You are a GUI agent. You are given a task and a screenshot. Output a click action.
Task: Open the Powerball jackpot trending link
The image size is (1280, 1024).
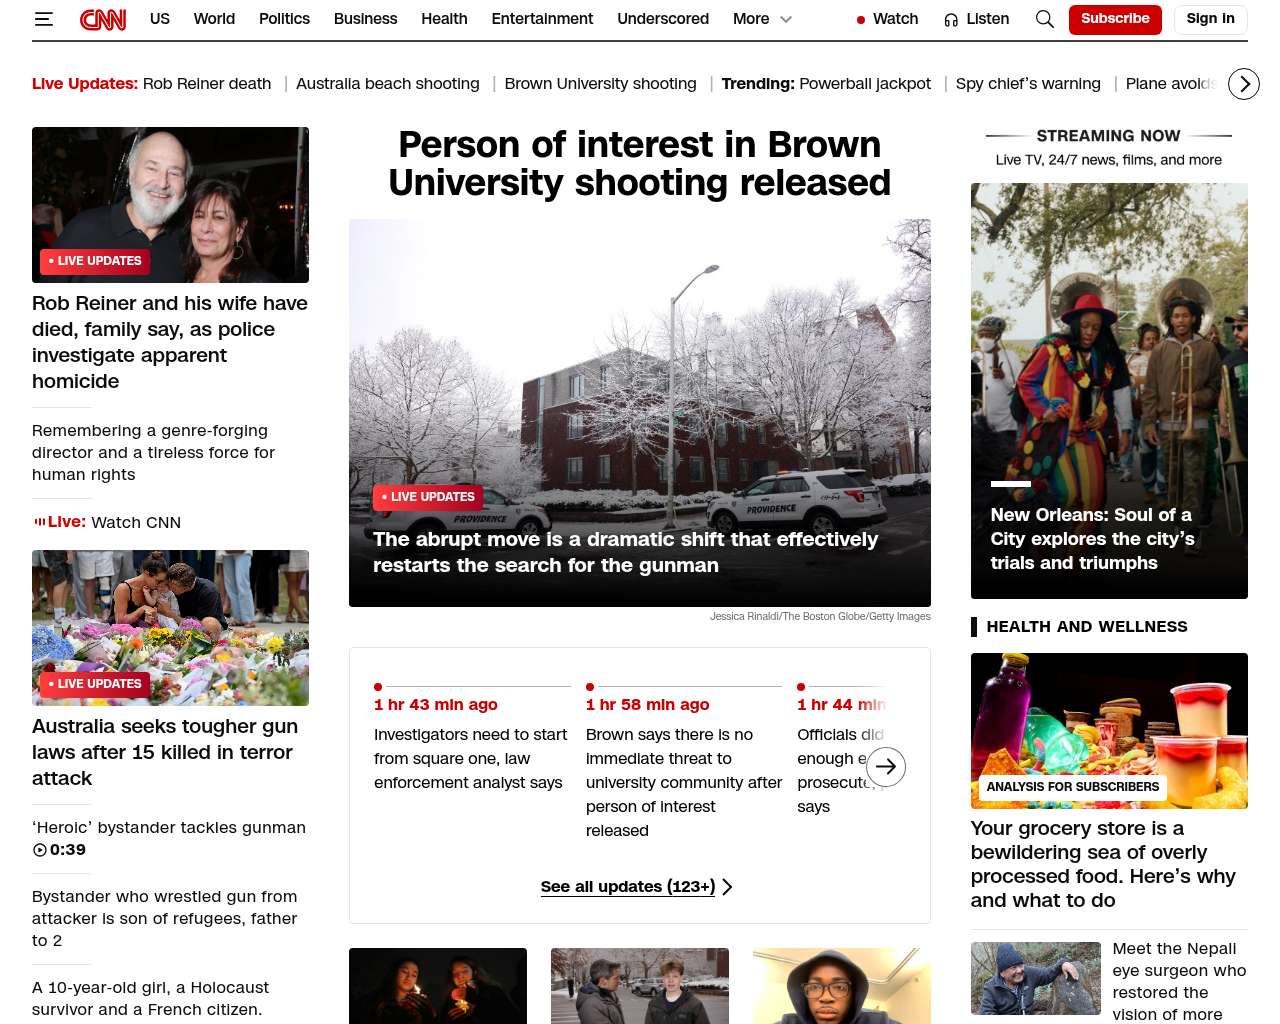865,84
